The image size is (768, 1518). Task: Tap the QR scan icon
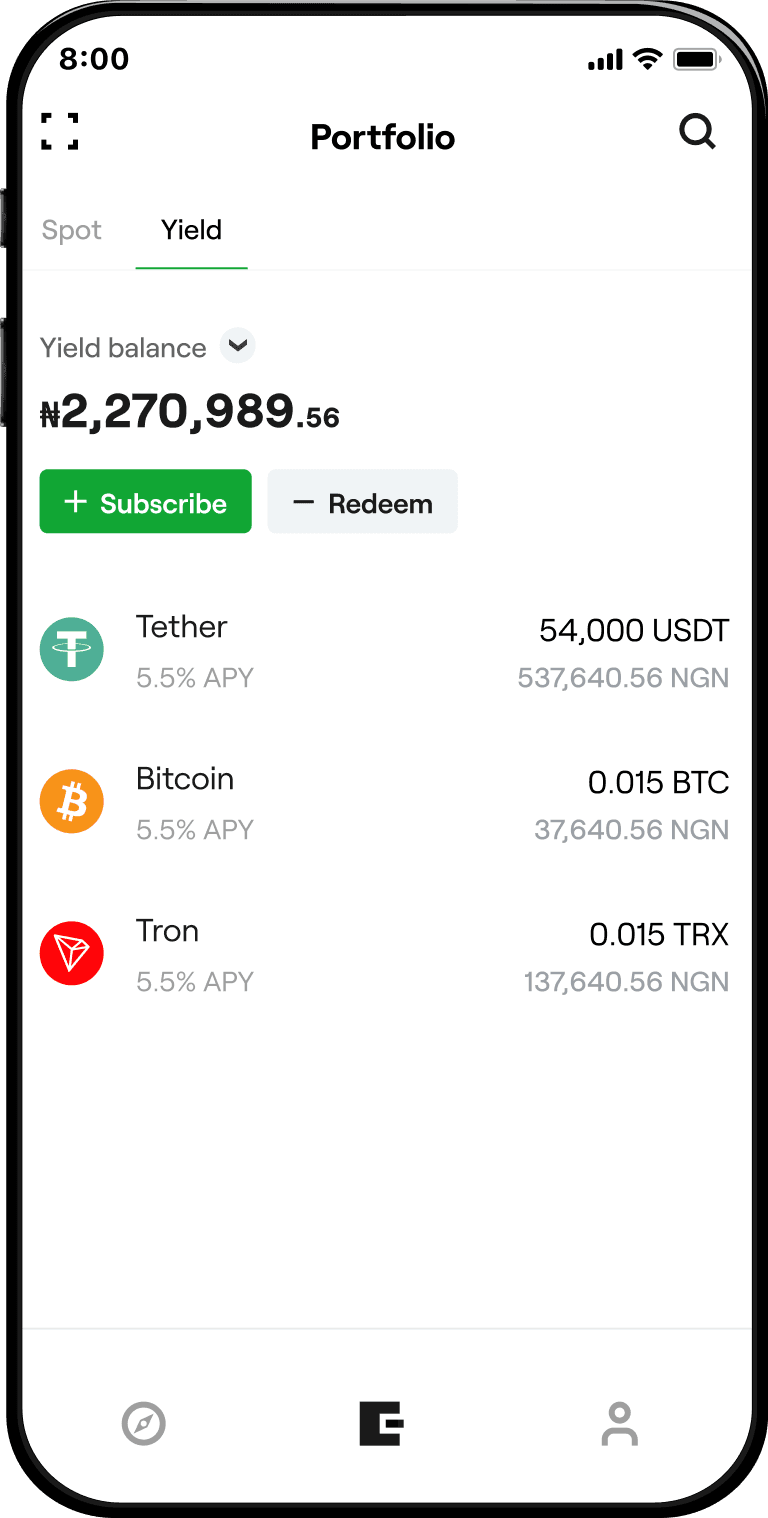tap(60, 132)
